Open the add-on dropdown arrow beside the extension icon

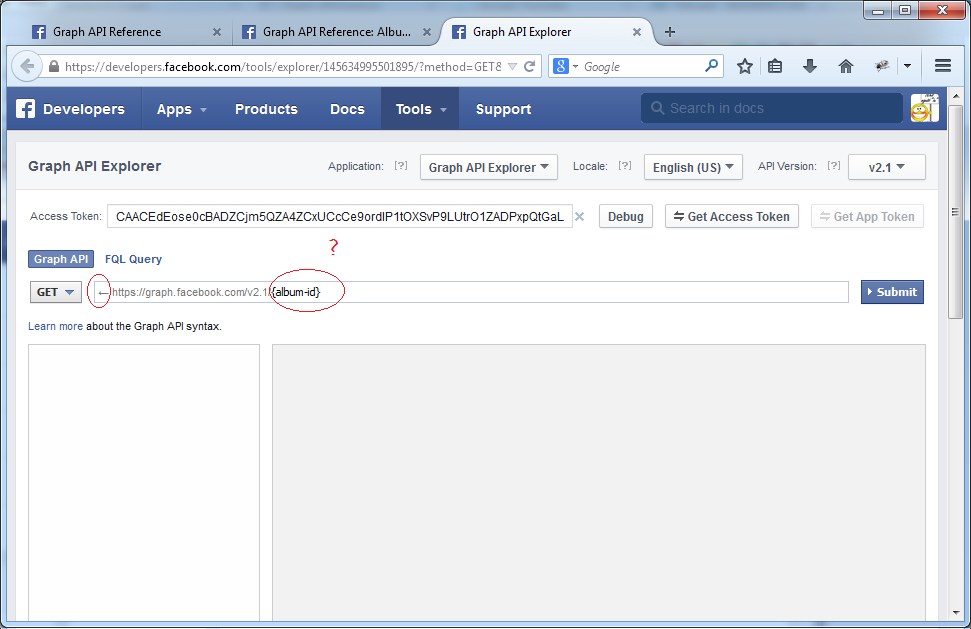click(x=907, y=66)
